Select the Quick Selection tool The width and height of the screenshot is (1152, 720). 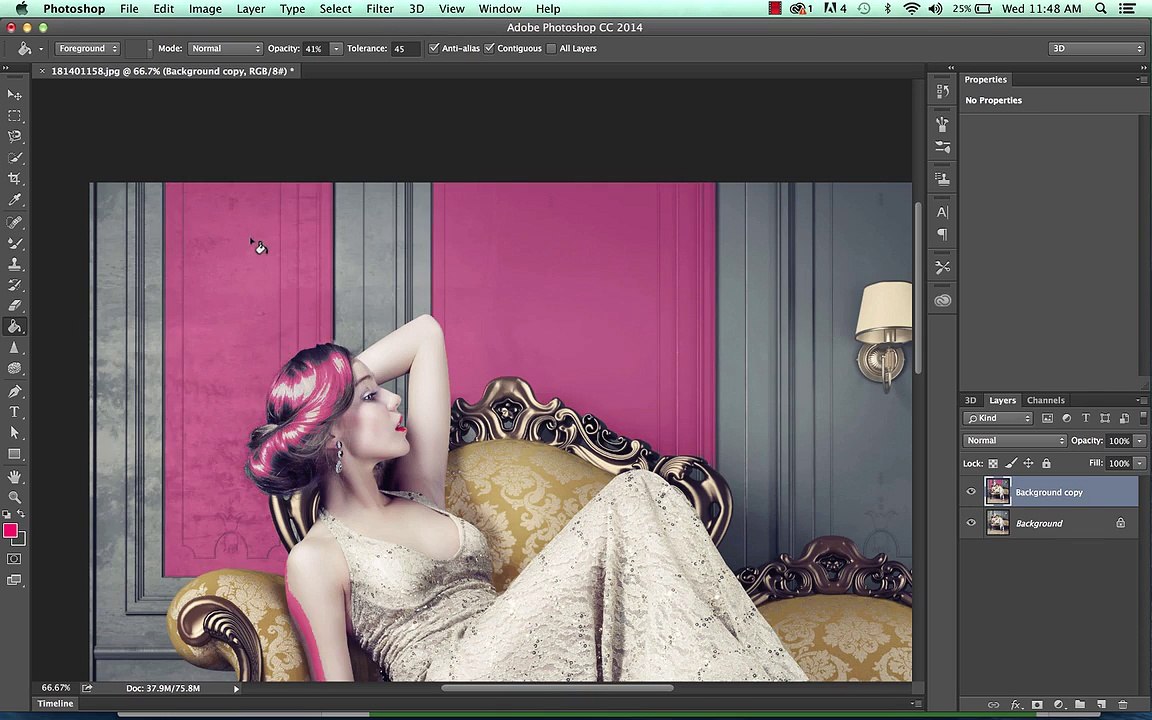[x=14, y=158]
